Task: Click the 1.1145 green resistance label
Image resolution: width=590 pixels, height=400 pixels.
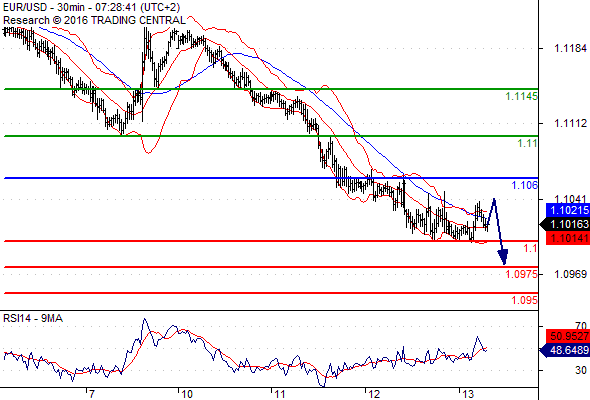Action: point(522,97)
